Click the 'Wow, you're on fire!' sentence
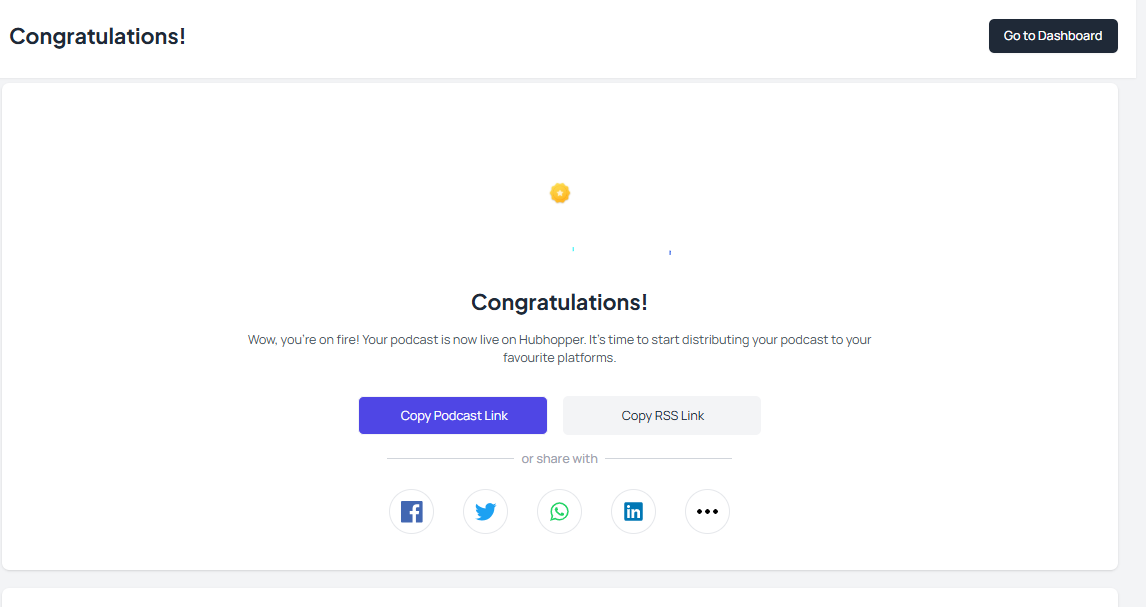The height and width of the screenshot is (607, 1146). click(x=303, y=340)
